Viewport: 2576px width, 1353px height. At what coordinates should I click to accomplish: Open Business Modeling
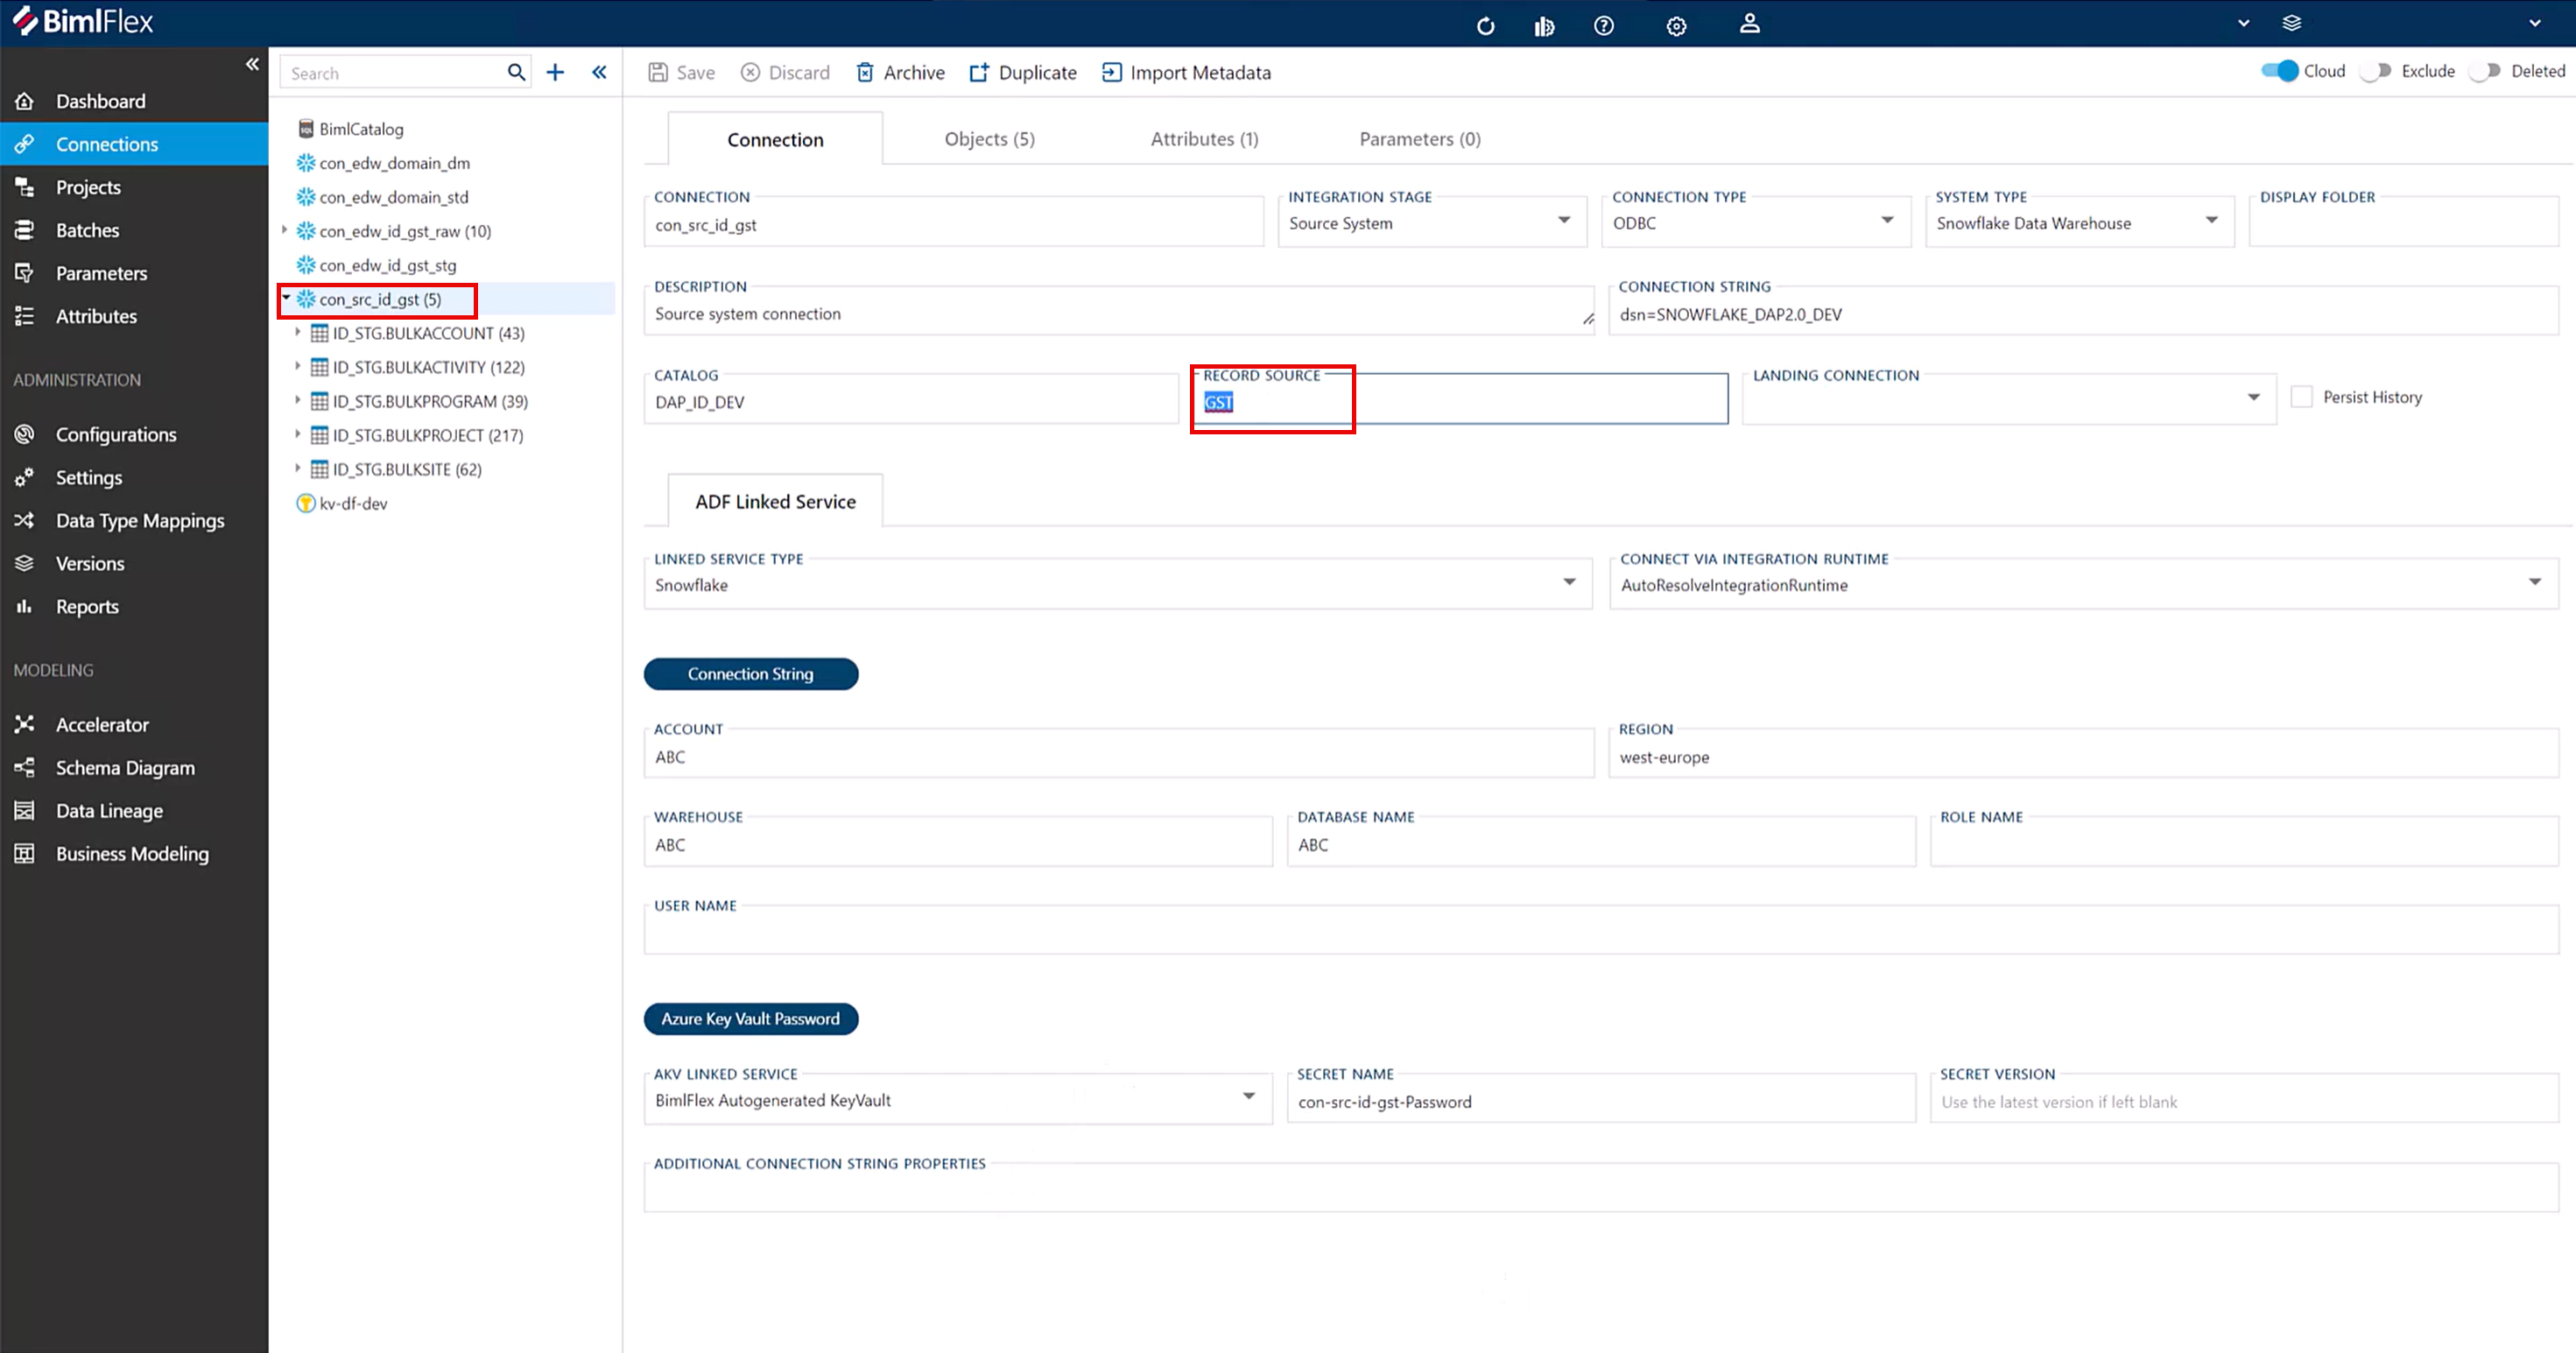(134, 853)
